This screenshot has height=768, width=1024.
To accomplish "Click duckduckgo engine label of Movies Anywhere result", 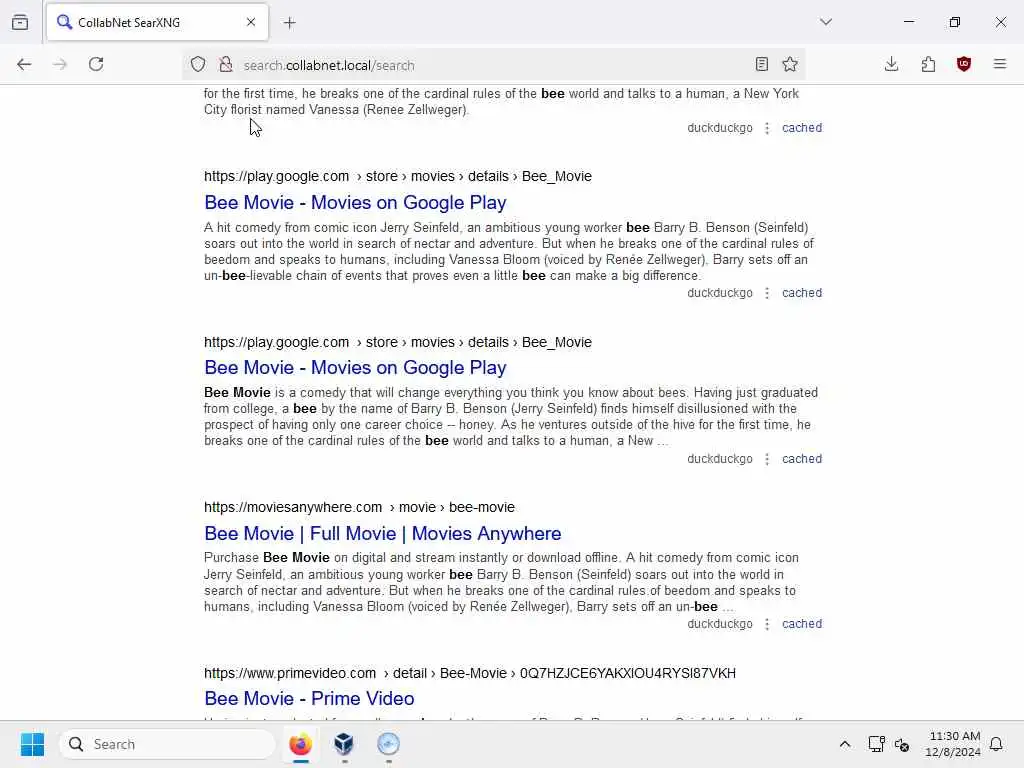I will tap(720, 624).
